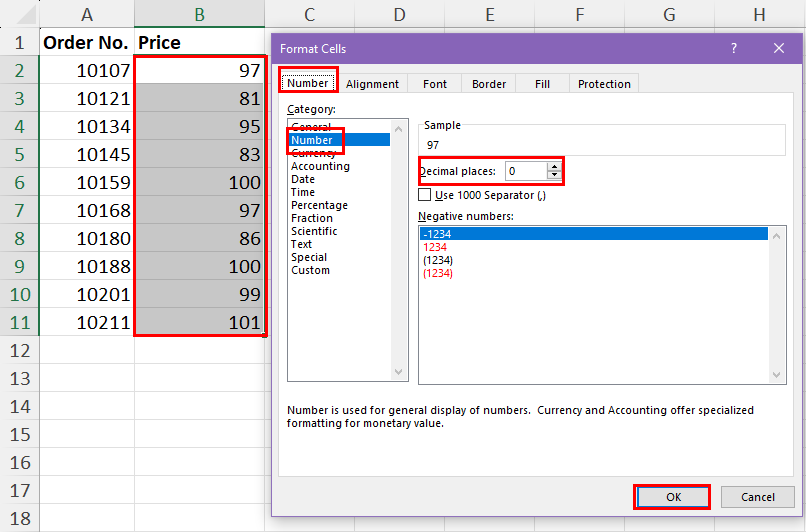Increase decimal places with the up arrow
806x532 pixels.
(x=554, y=167)
